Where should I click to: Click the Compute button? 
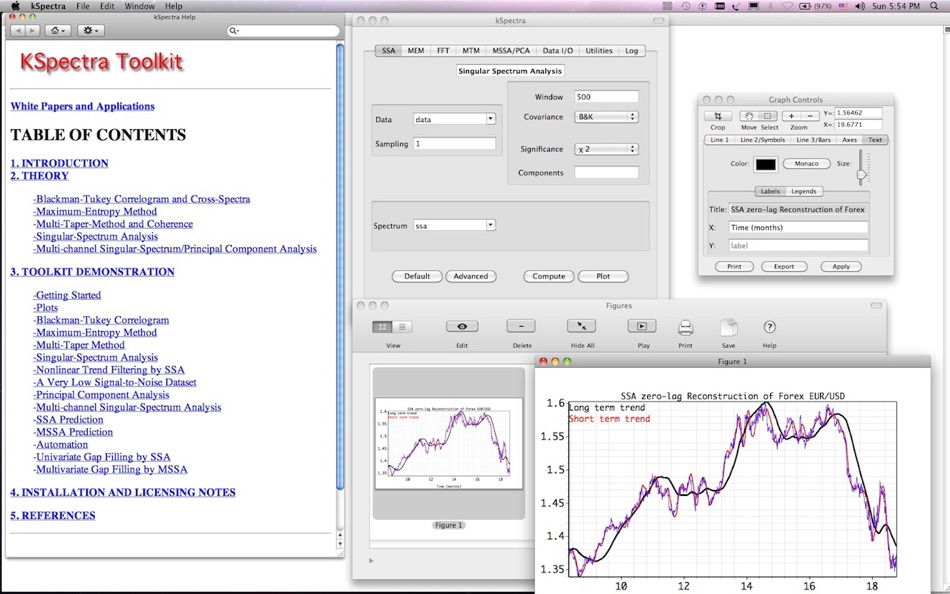pos(549,276)
